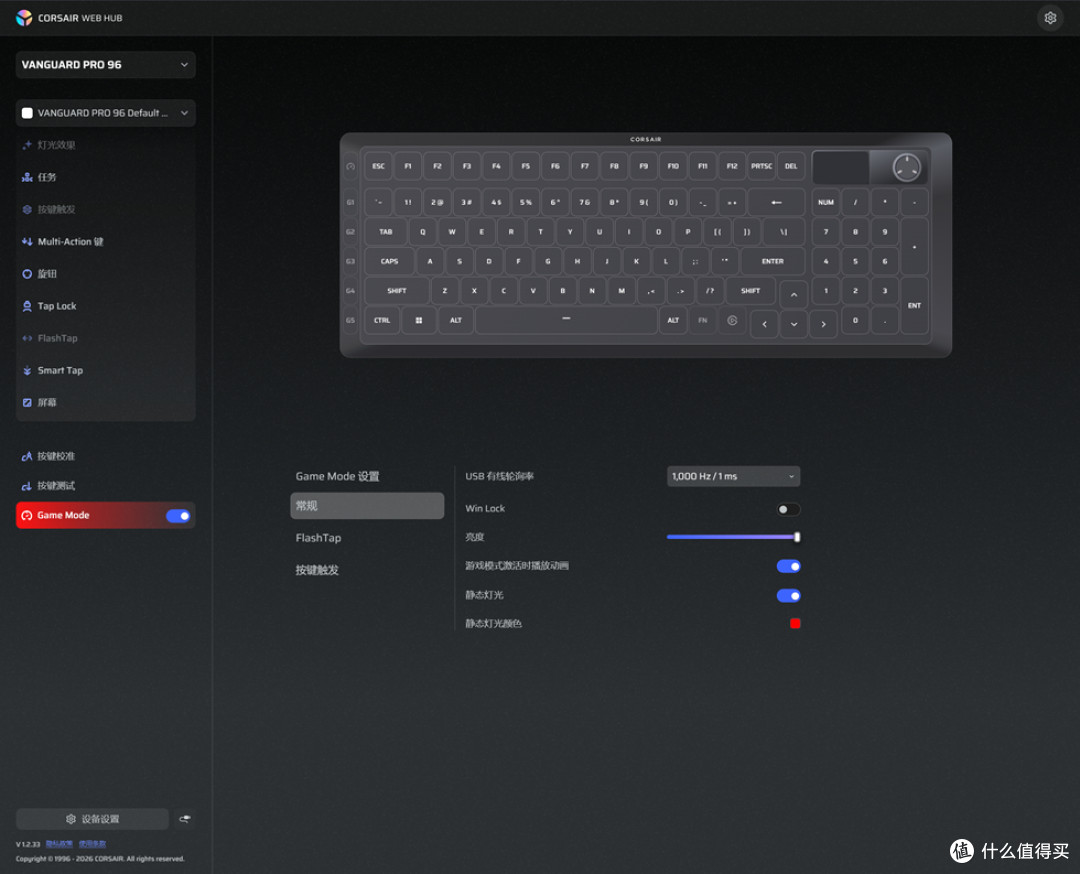Select the 常规 tab in Game Mode settings
1080x874 pixels.
tap(367, 506)
